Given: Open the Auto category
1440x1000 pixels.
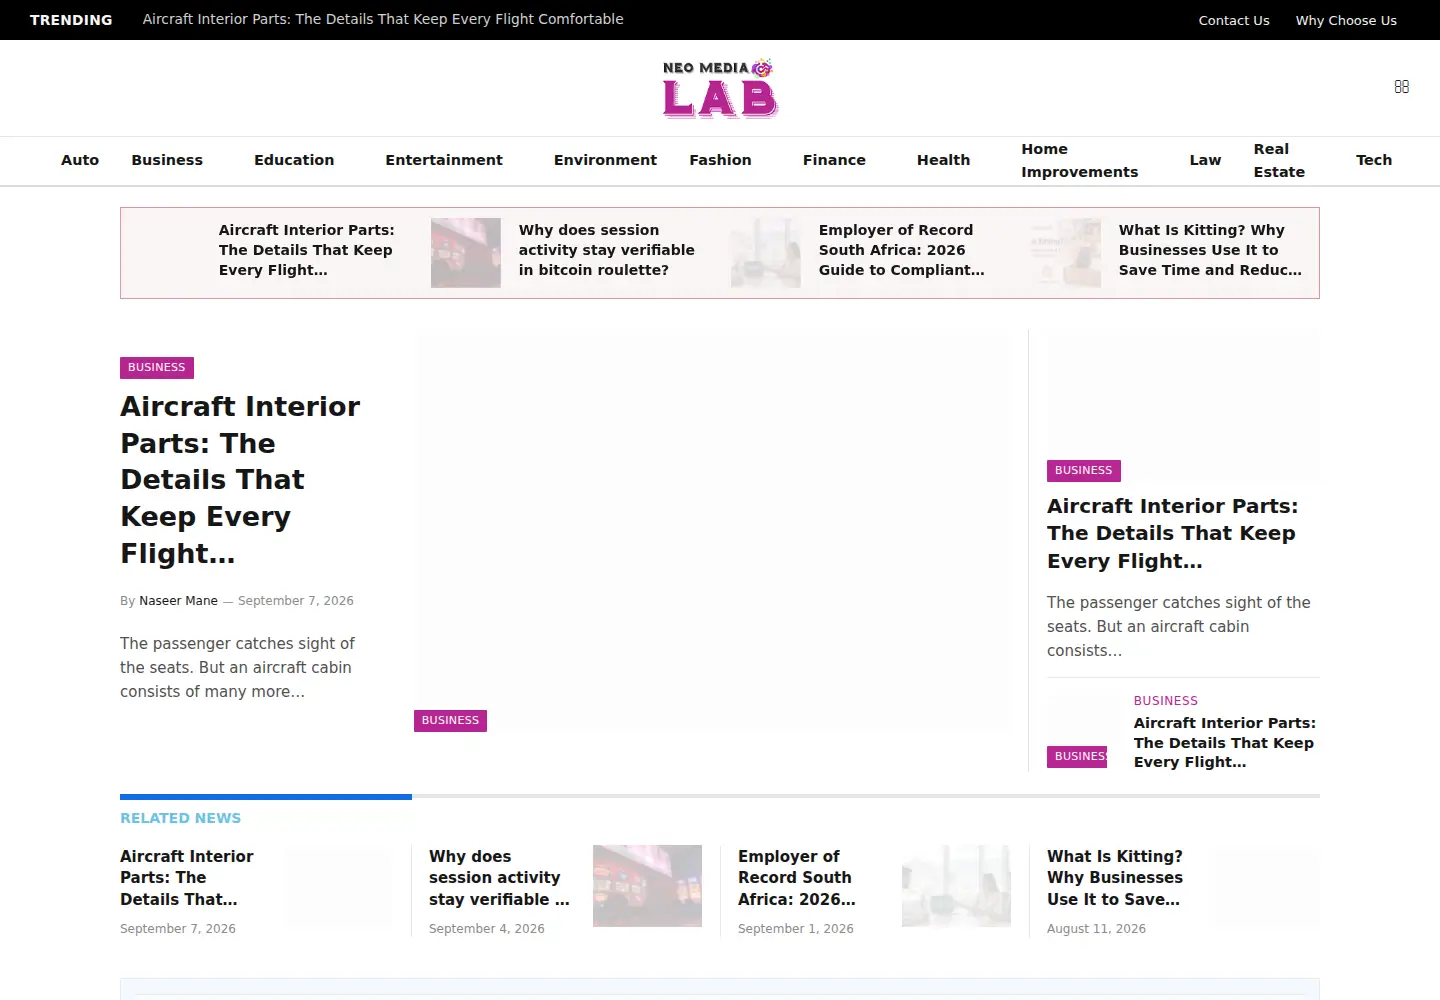Looking at the screenshot, I should pos(80,160).
